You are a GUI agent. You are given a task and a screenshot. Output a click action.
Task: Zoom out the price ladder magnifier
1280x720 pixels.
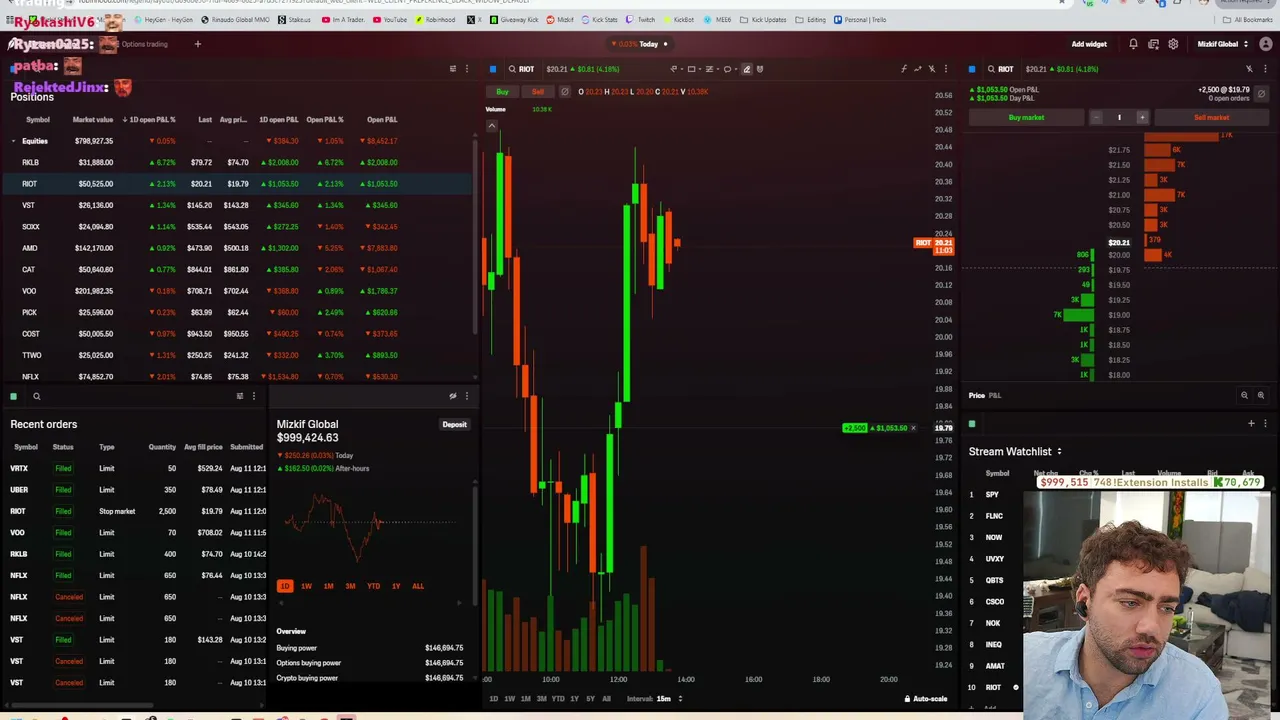(1245, 395)
